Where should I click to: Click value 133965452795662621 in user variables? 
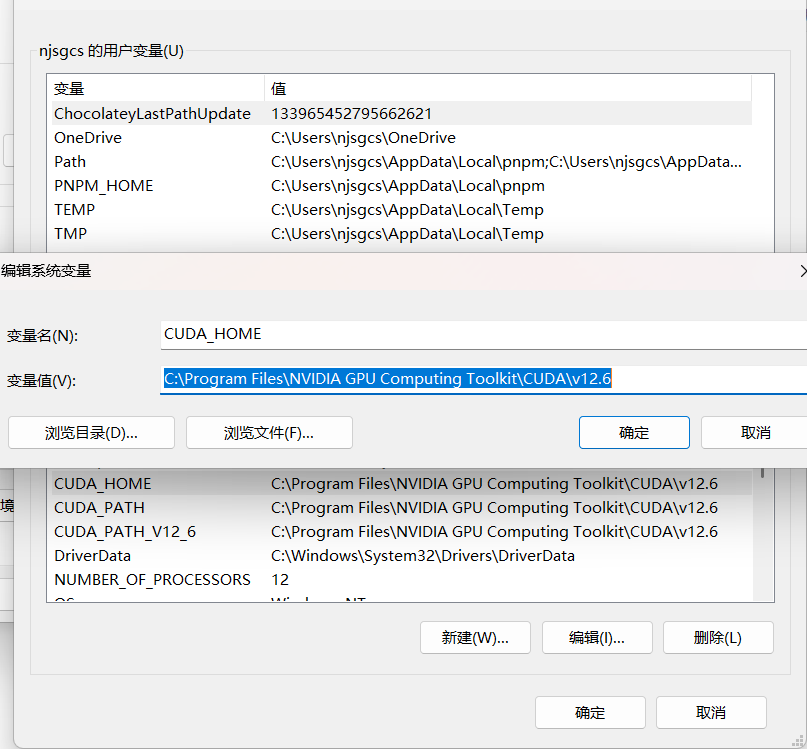click(352, 114)
